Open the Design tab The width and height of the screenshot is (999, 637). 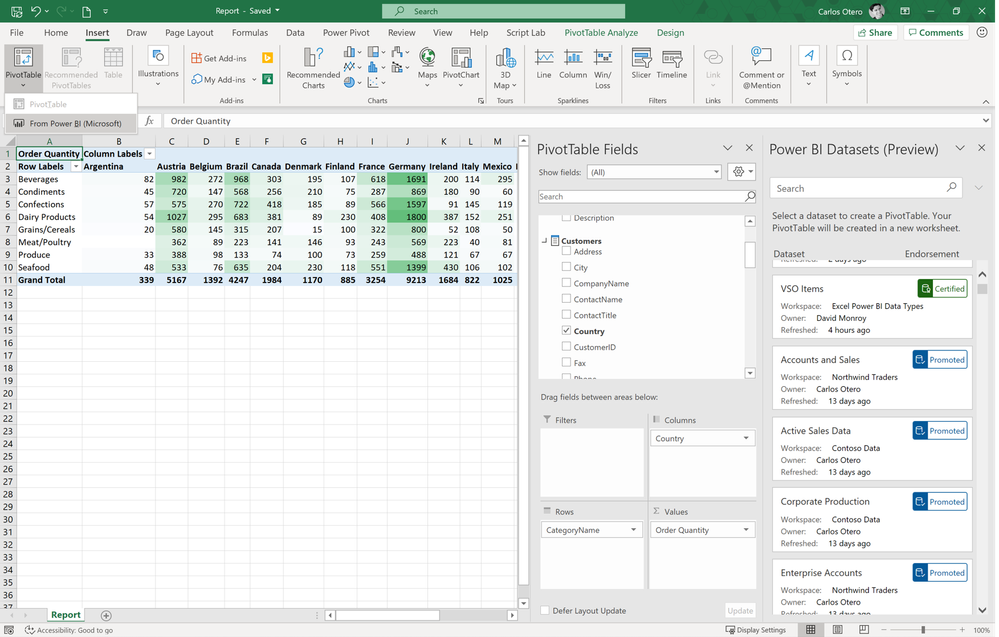pos(670,32)
